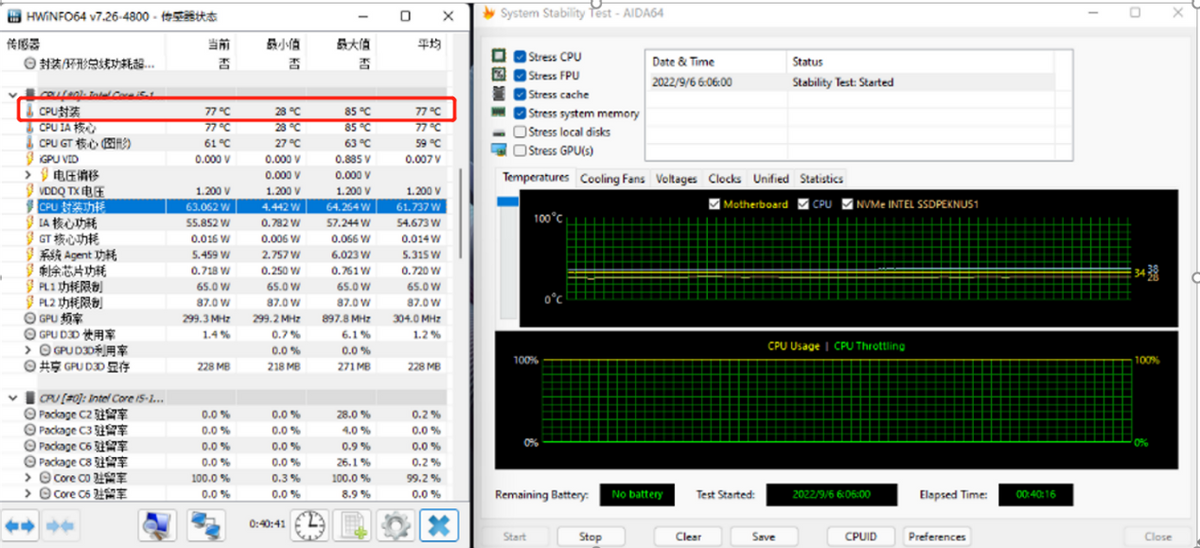This screenshot has height=548, width=1200.
Task: Open Preferences in AIDA64
Action: click(937, 536)
